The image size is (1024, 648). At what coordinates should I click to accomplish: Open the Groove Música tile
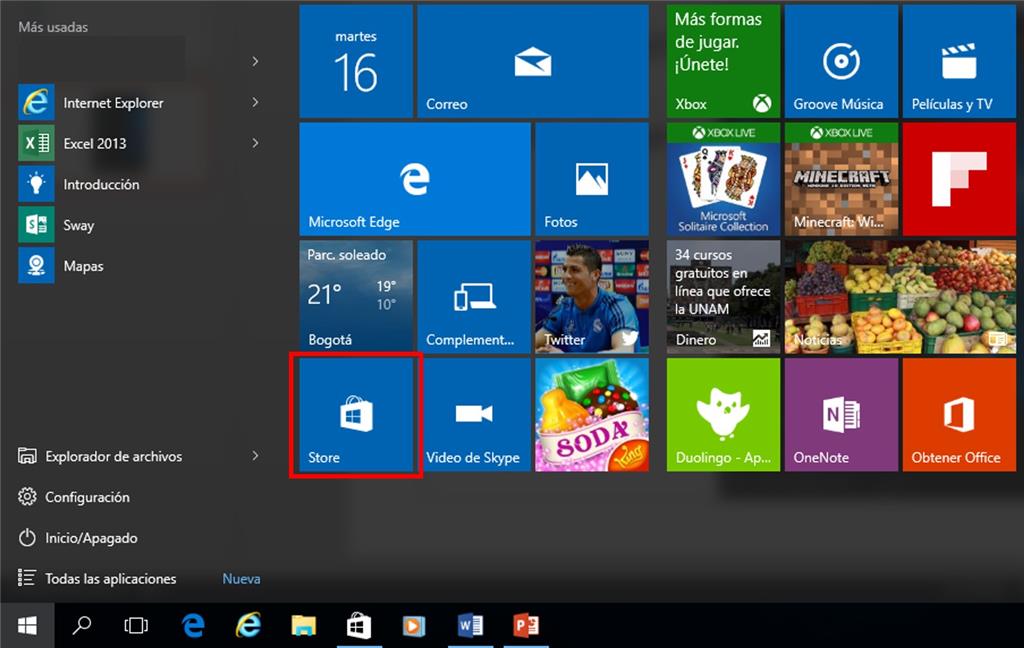(x=841, y=61)
